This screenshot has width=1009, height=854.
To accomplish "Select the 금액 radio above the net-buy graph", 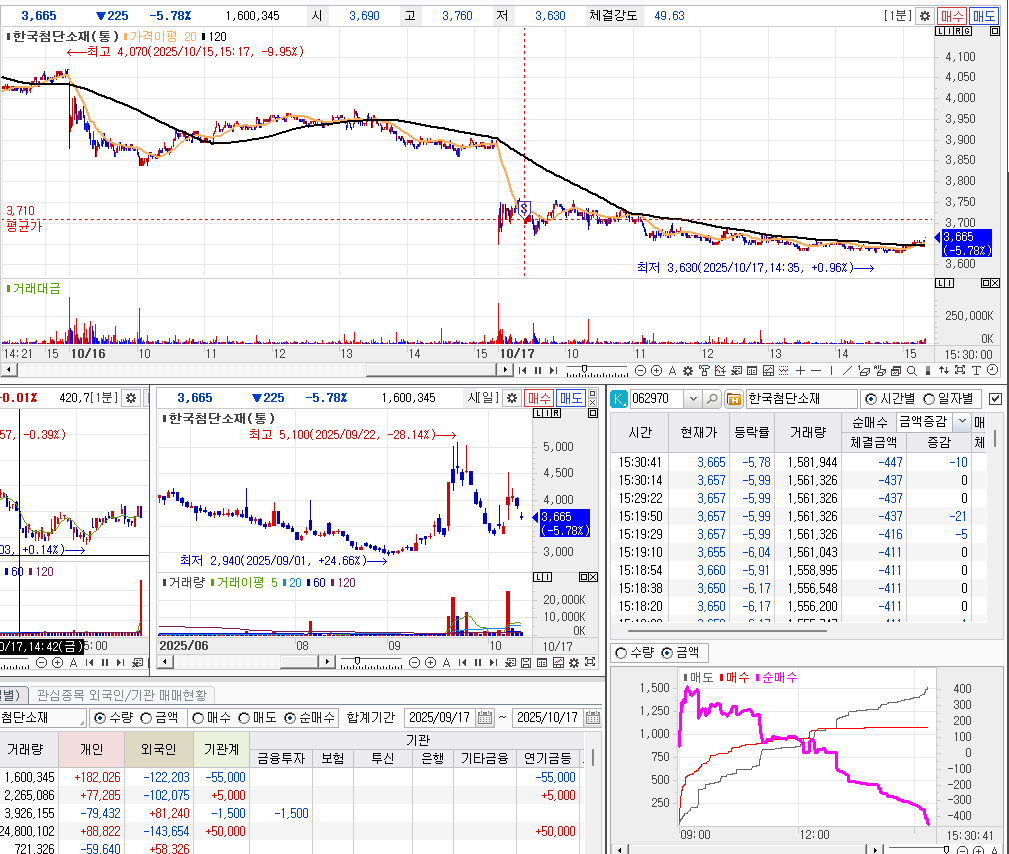I will 667,653.
